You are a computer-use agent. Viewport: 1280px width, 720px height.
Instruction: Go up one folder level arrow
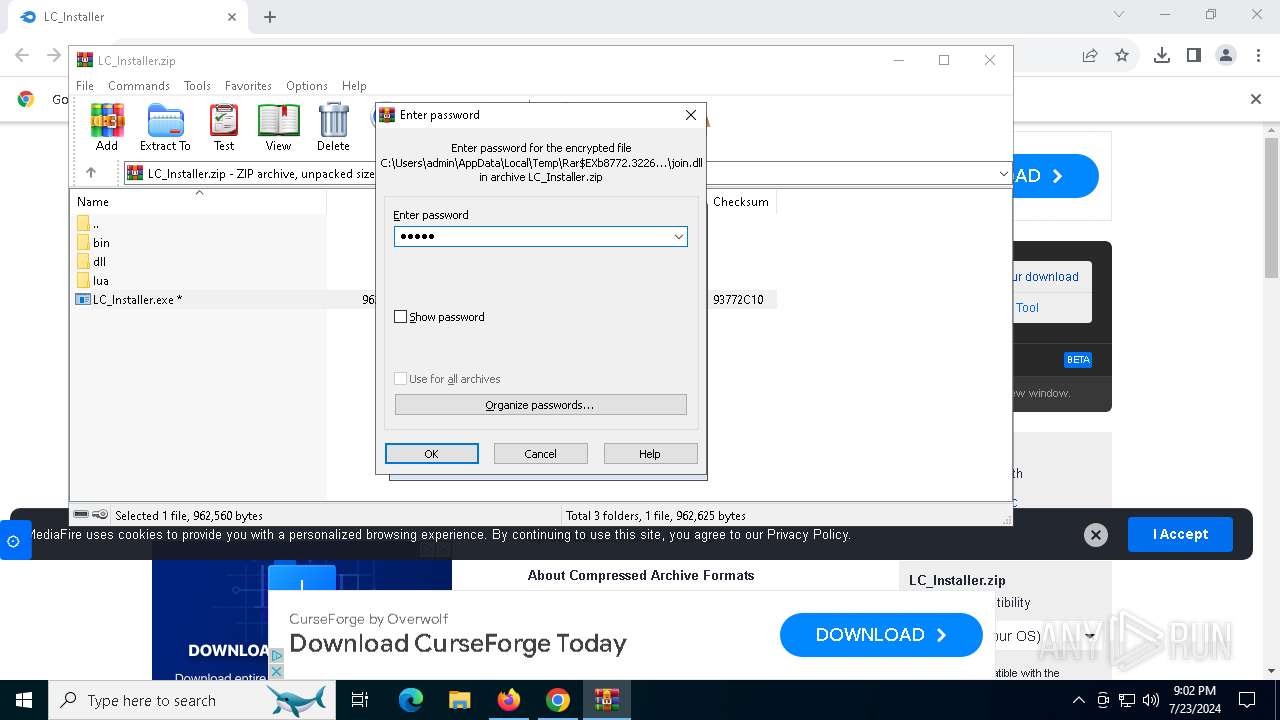91,173
